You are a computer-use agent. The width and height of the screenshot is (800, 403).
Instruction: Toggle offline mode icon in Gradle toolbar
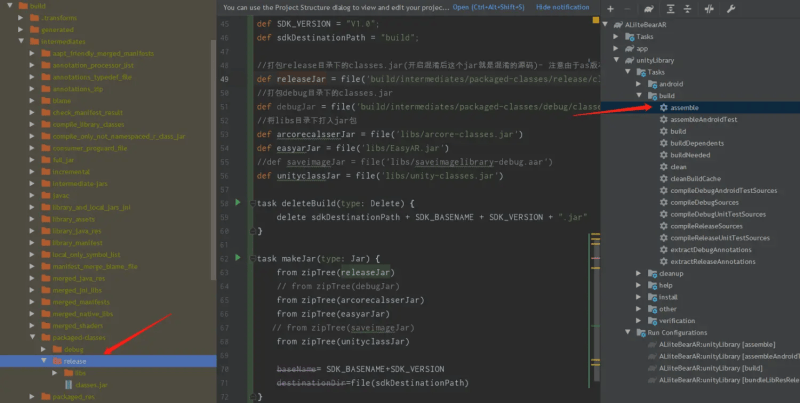711,8
